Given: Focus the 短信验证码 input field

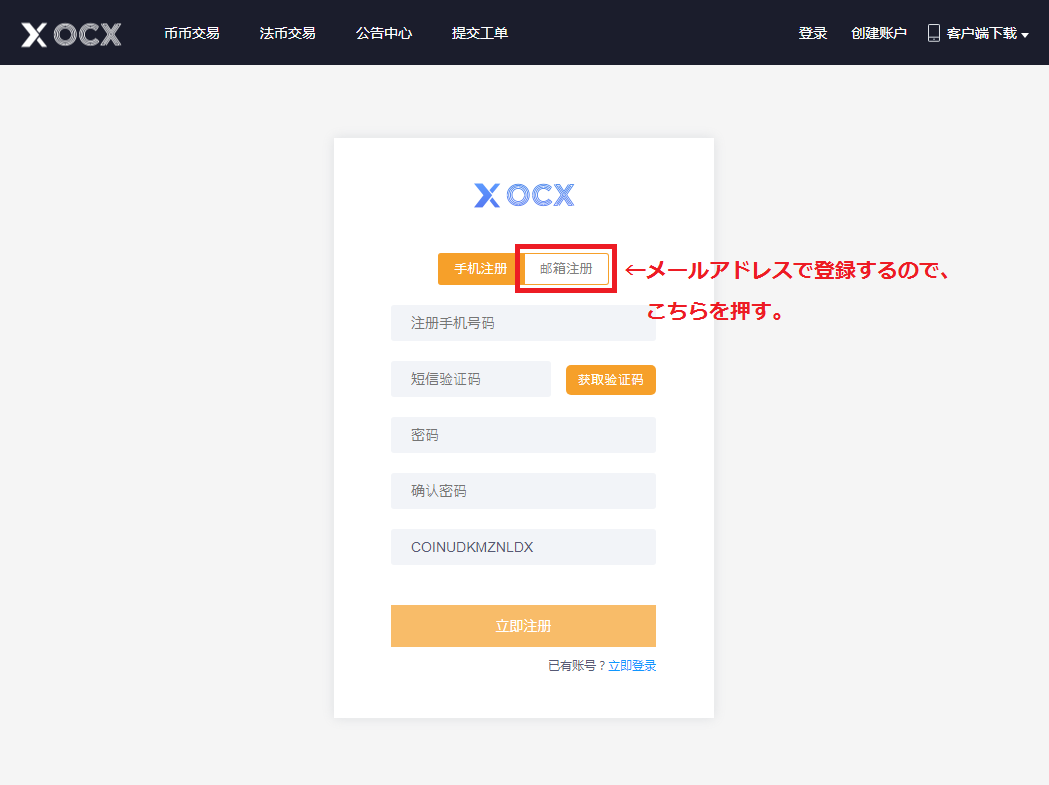Looking at the screenshot, I should [471, 379].
